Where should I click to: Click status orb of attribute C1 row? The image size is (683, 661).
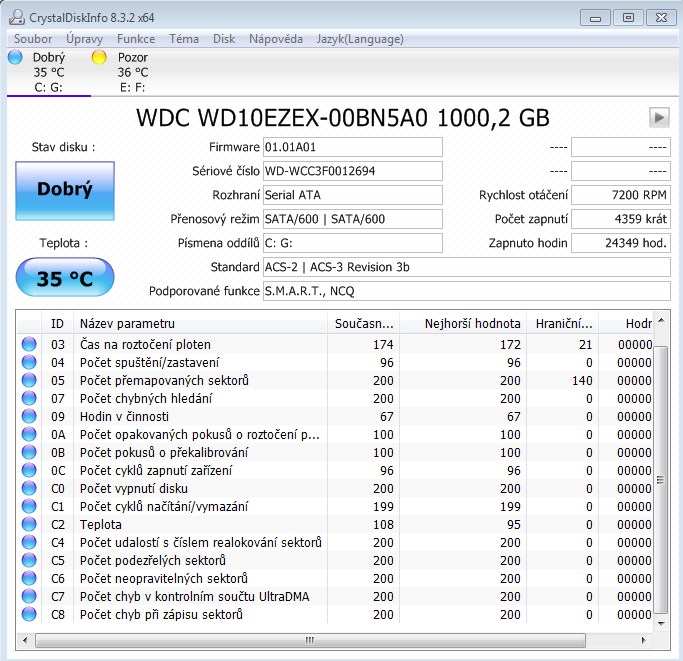tap(29, 506)
